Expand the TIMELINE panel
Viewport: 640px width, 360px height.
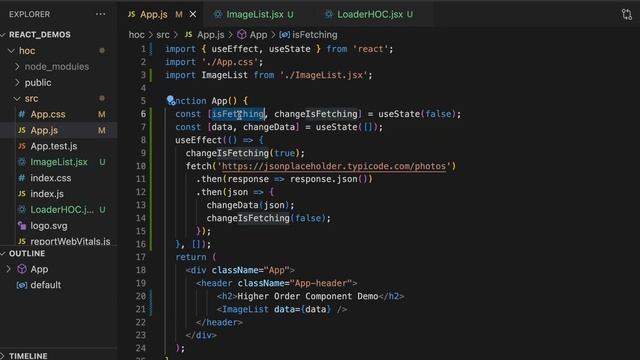[x=28, y=356]
